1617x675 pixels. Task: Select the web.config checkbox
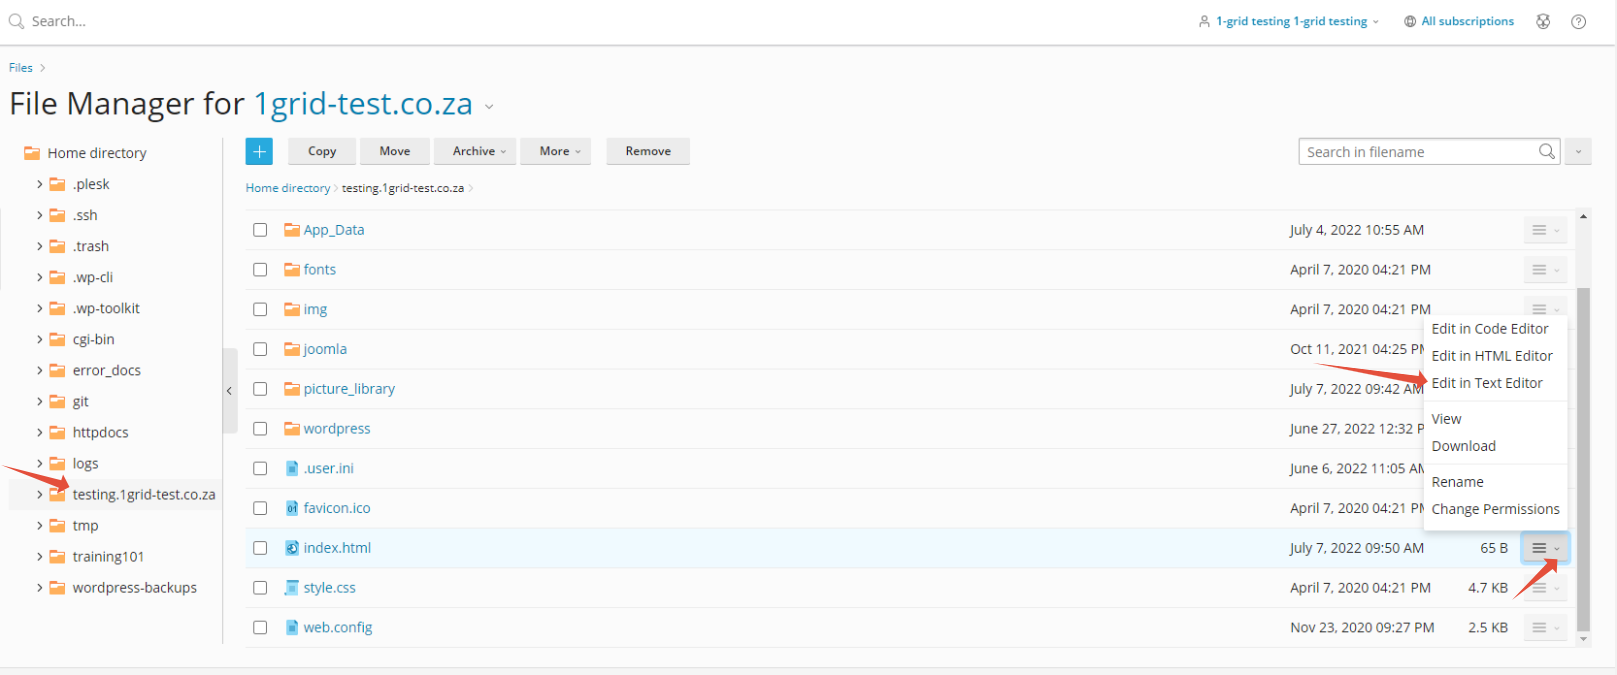[260, 628]
